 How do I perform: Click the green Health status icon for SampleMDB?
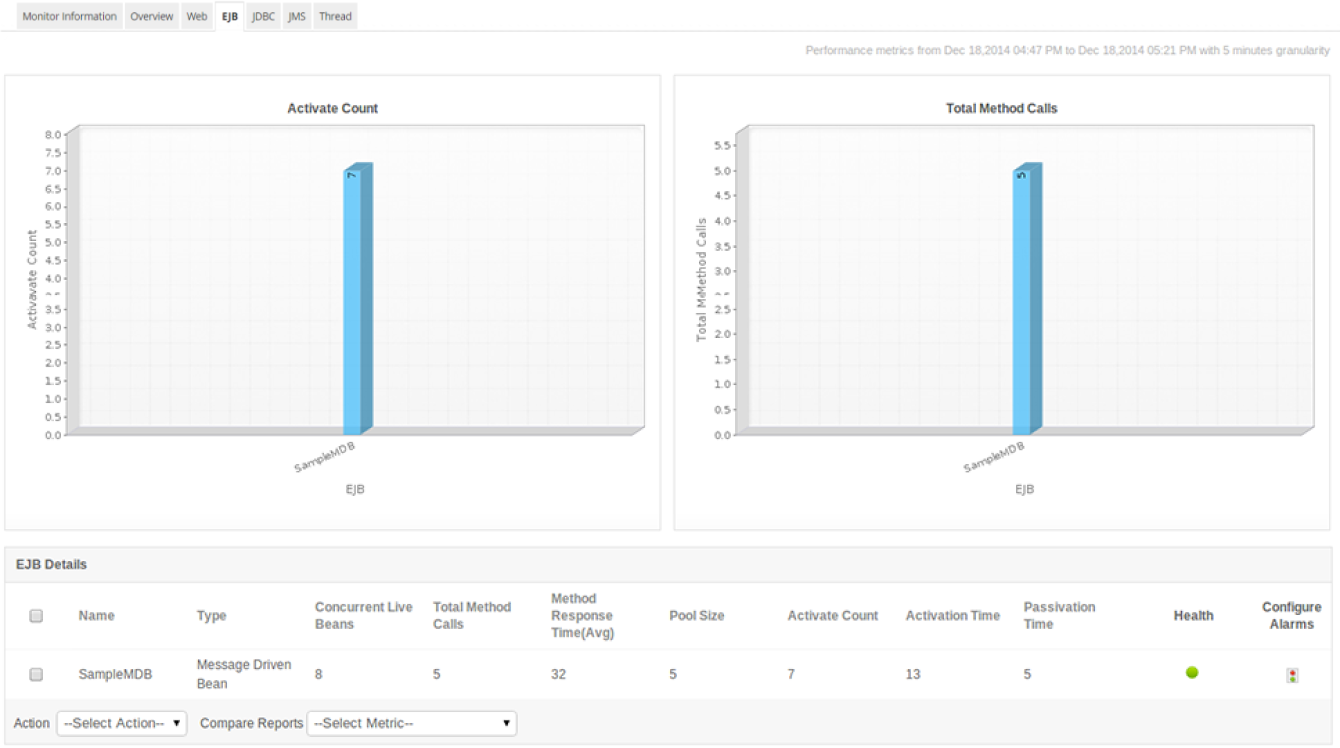(x=1193, y=672)
